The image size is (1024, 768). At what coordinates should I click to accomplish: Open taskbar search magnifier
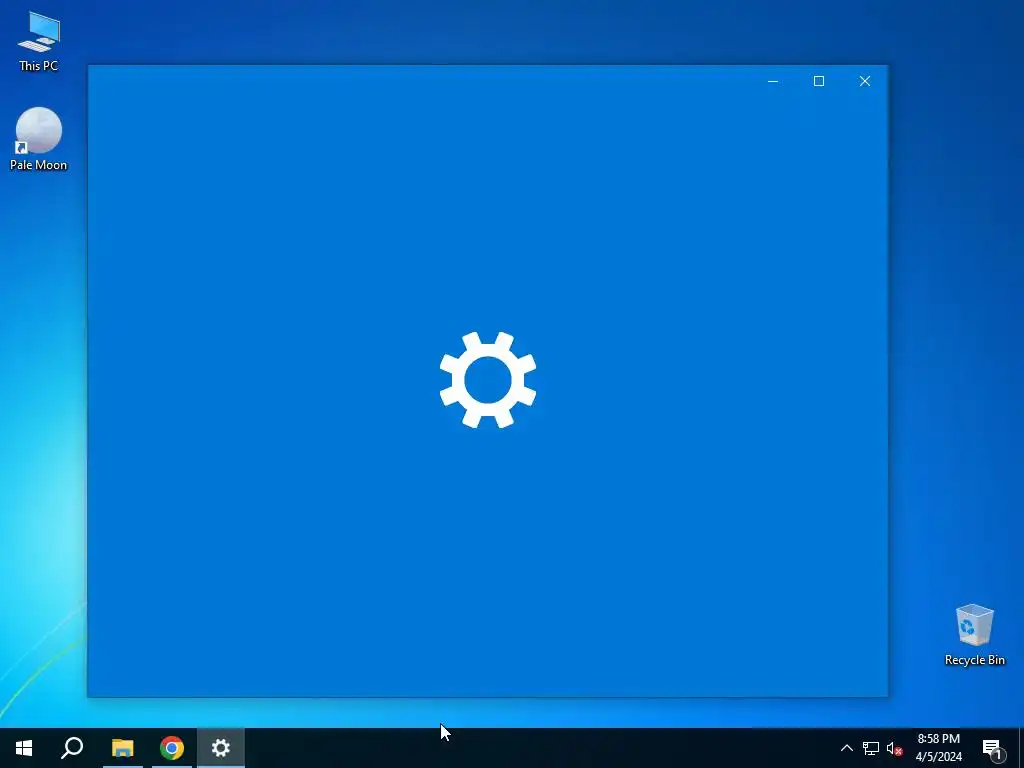[x=72, y=748]
